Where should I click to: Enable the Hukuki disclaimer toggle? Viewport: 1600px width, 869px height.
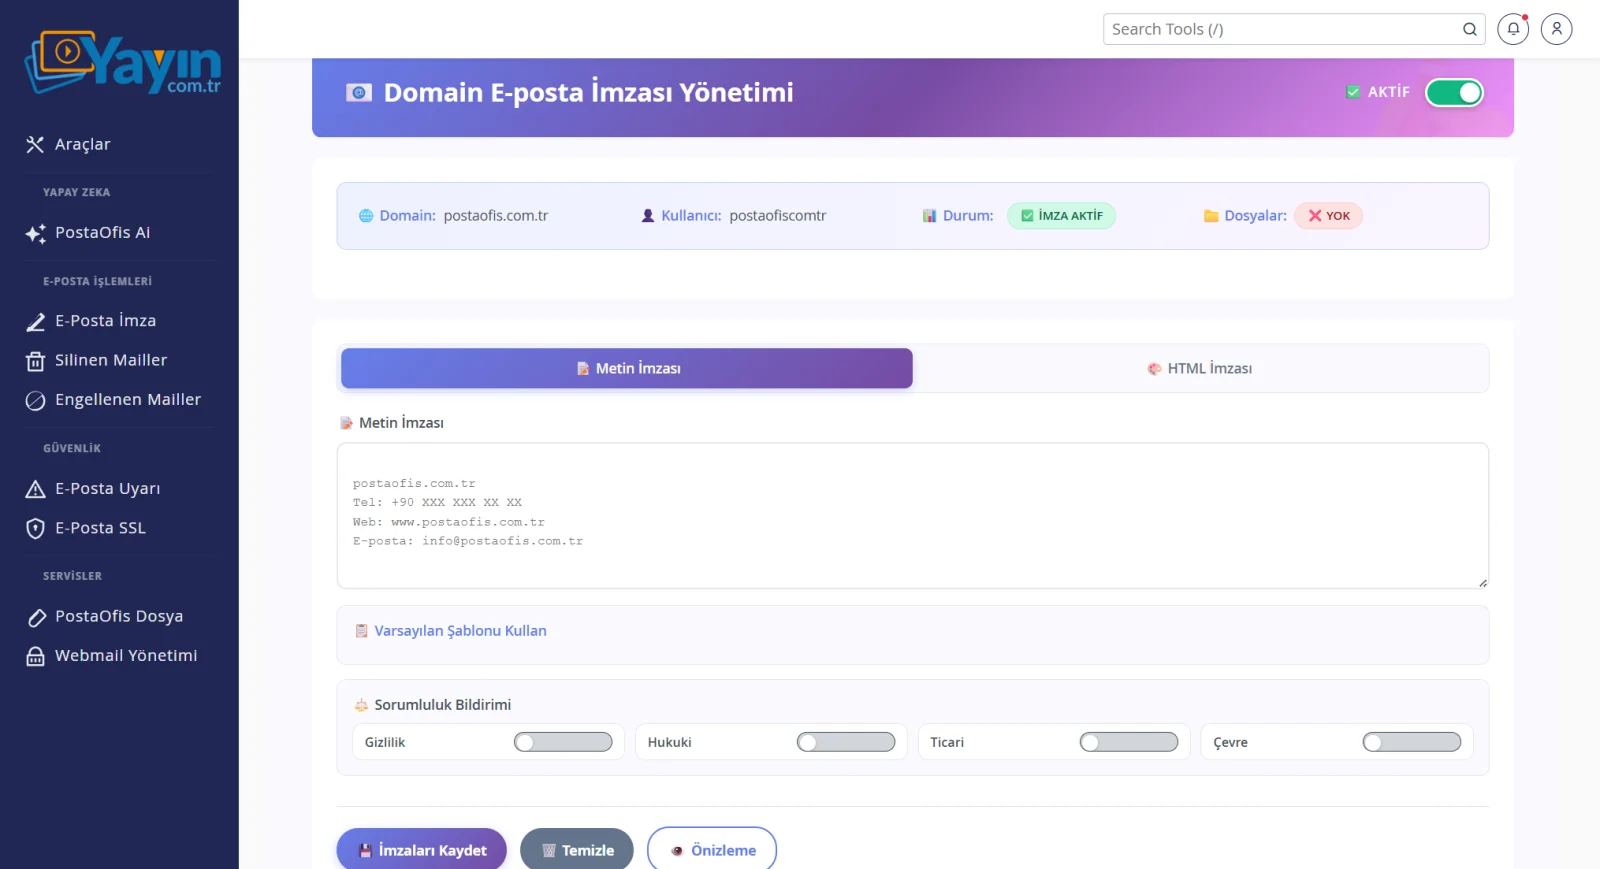click(x=846, y=742)
